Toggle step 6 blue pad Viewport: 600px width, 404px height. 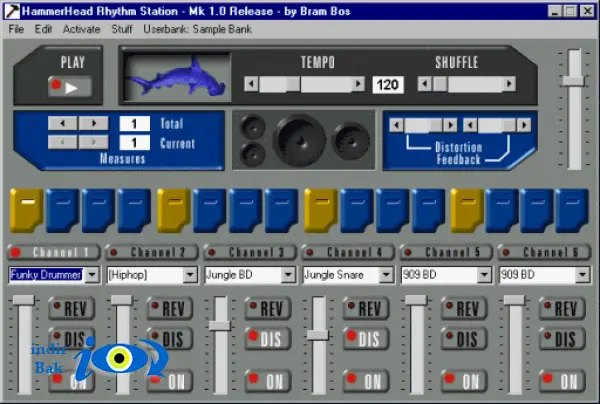point(210,210)
